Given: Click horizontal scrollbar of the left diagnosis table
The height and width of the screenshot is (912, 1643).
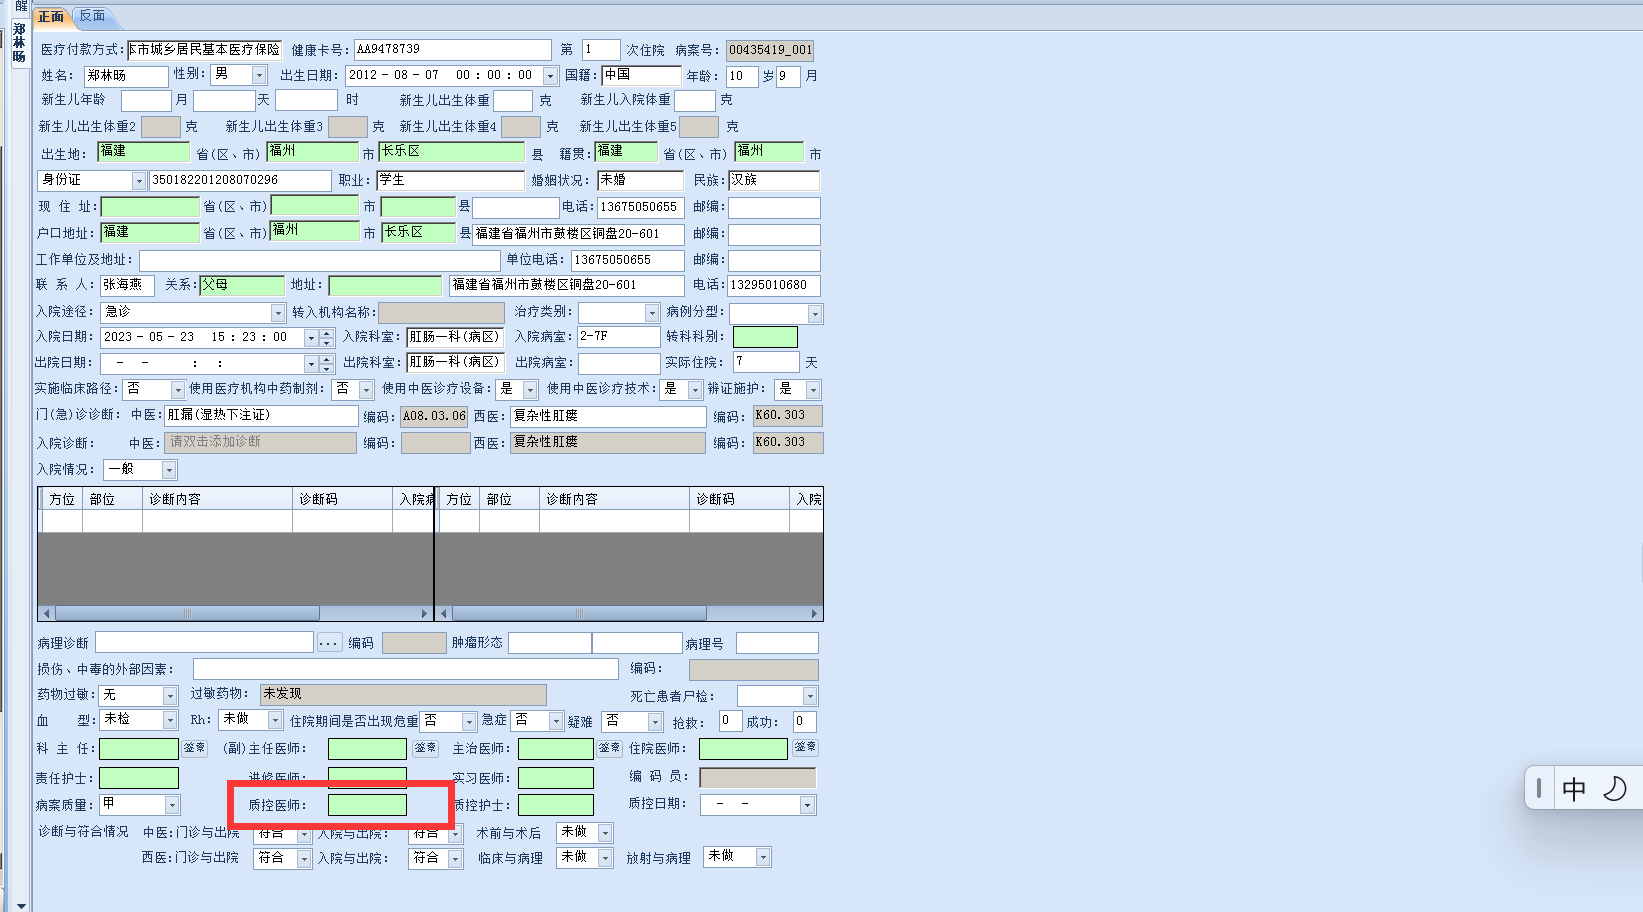Looking at the screenshot, I should 187,613.
